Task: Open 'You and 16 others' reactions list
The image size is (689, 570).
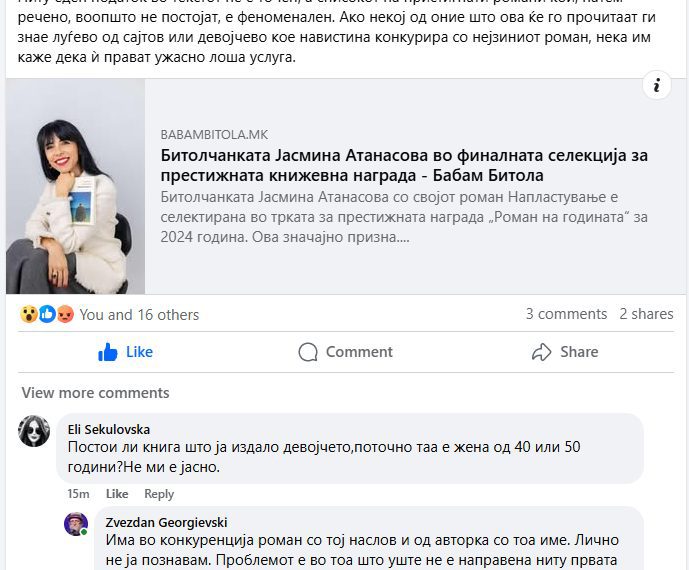Action: [139, 315]
